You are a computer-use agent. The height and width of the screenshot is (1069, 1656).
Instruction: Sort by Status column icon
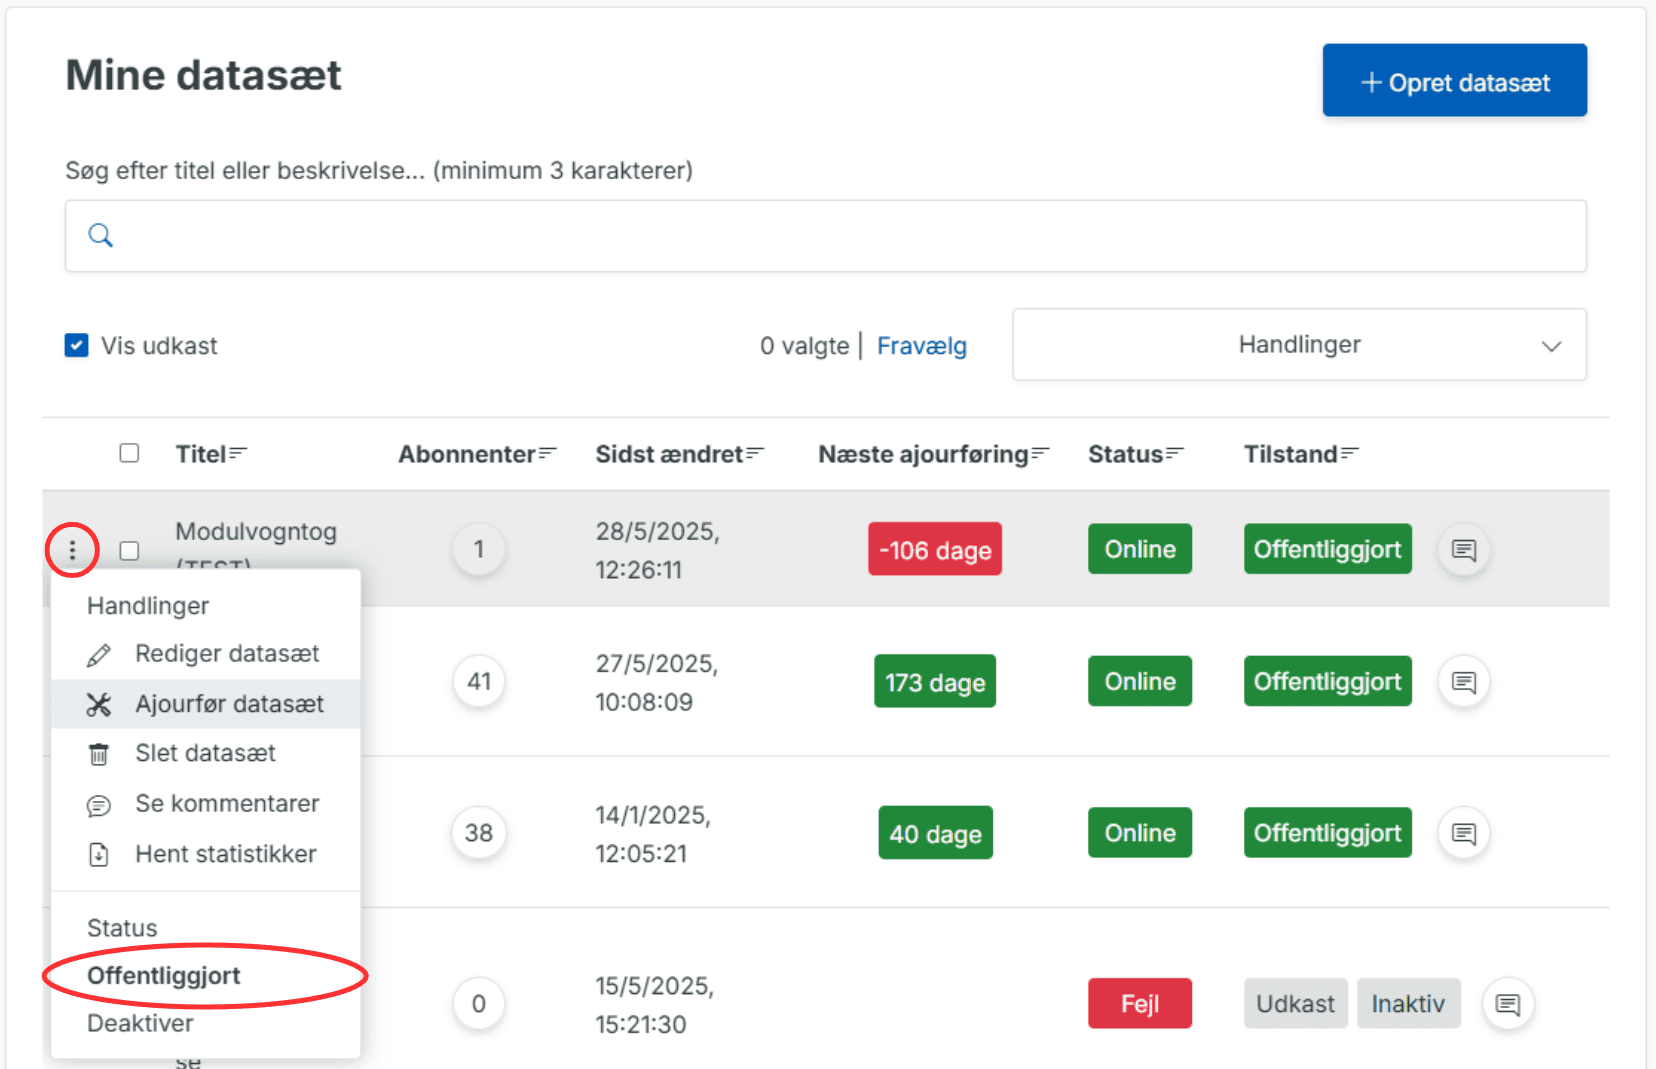1175,454
